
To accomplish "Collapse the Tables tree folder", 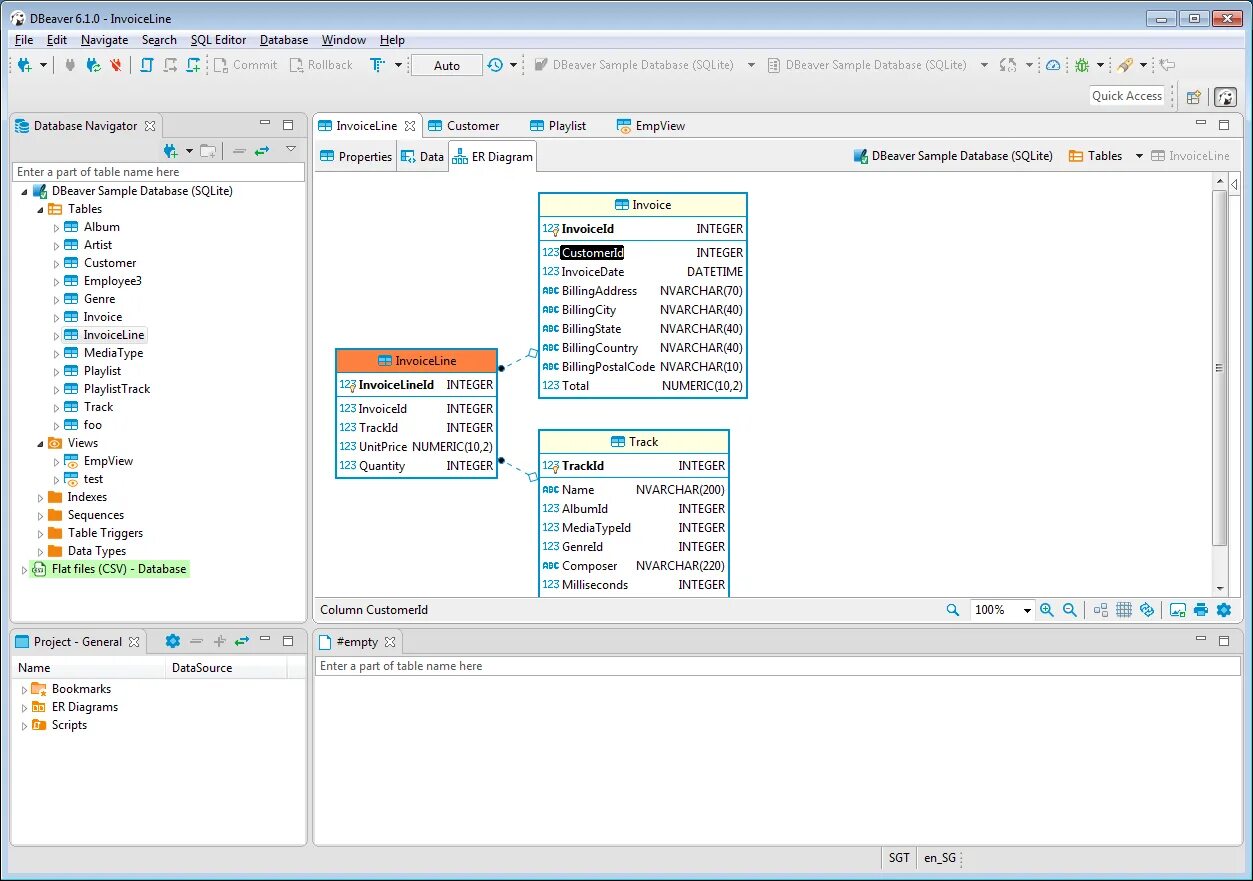I will pos(40,209).
